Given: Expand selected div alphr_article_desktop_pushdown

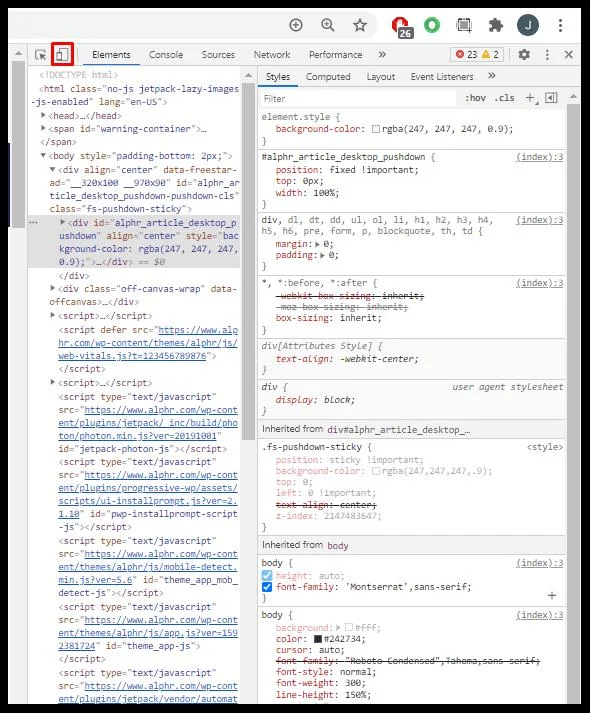Looking at the screenshot, I should point(63,222).
